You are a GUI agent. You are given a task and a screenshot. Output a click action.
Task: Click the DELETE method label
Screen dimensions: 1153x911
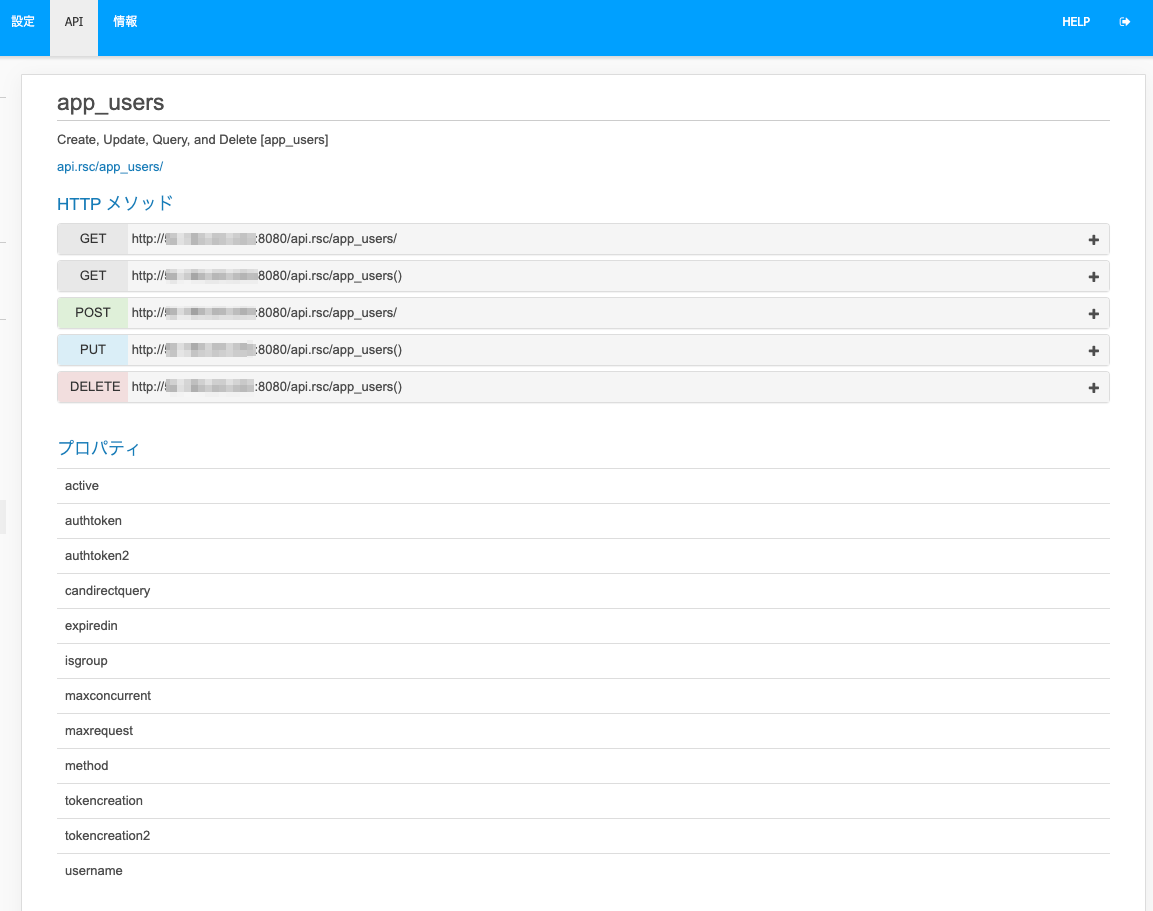[93, 387]
